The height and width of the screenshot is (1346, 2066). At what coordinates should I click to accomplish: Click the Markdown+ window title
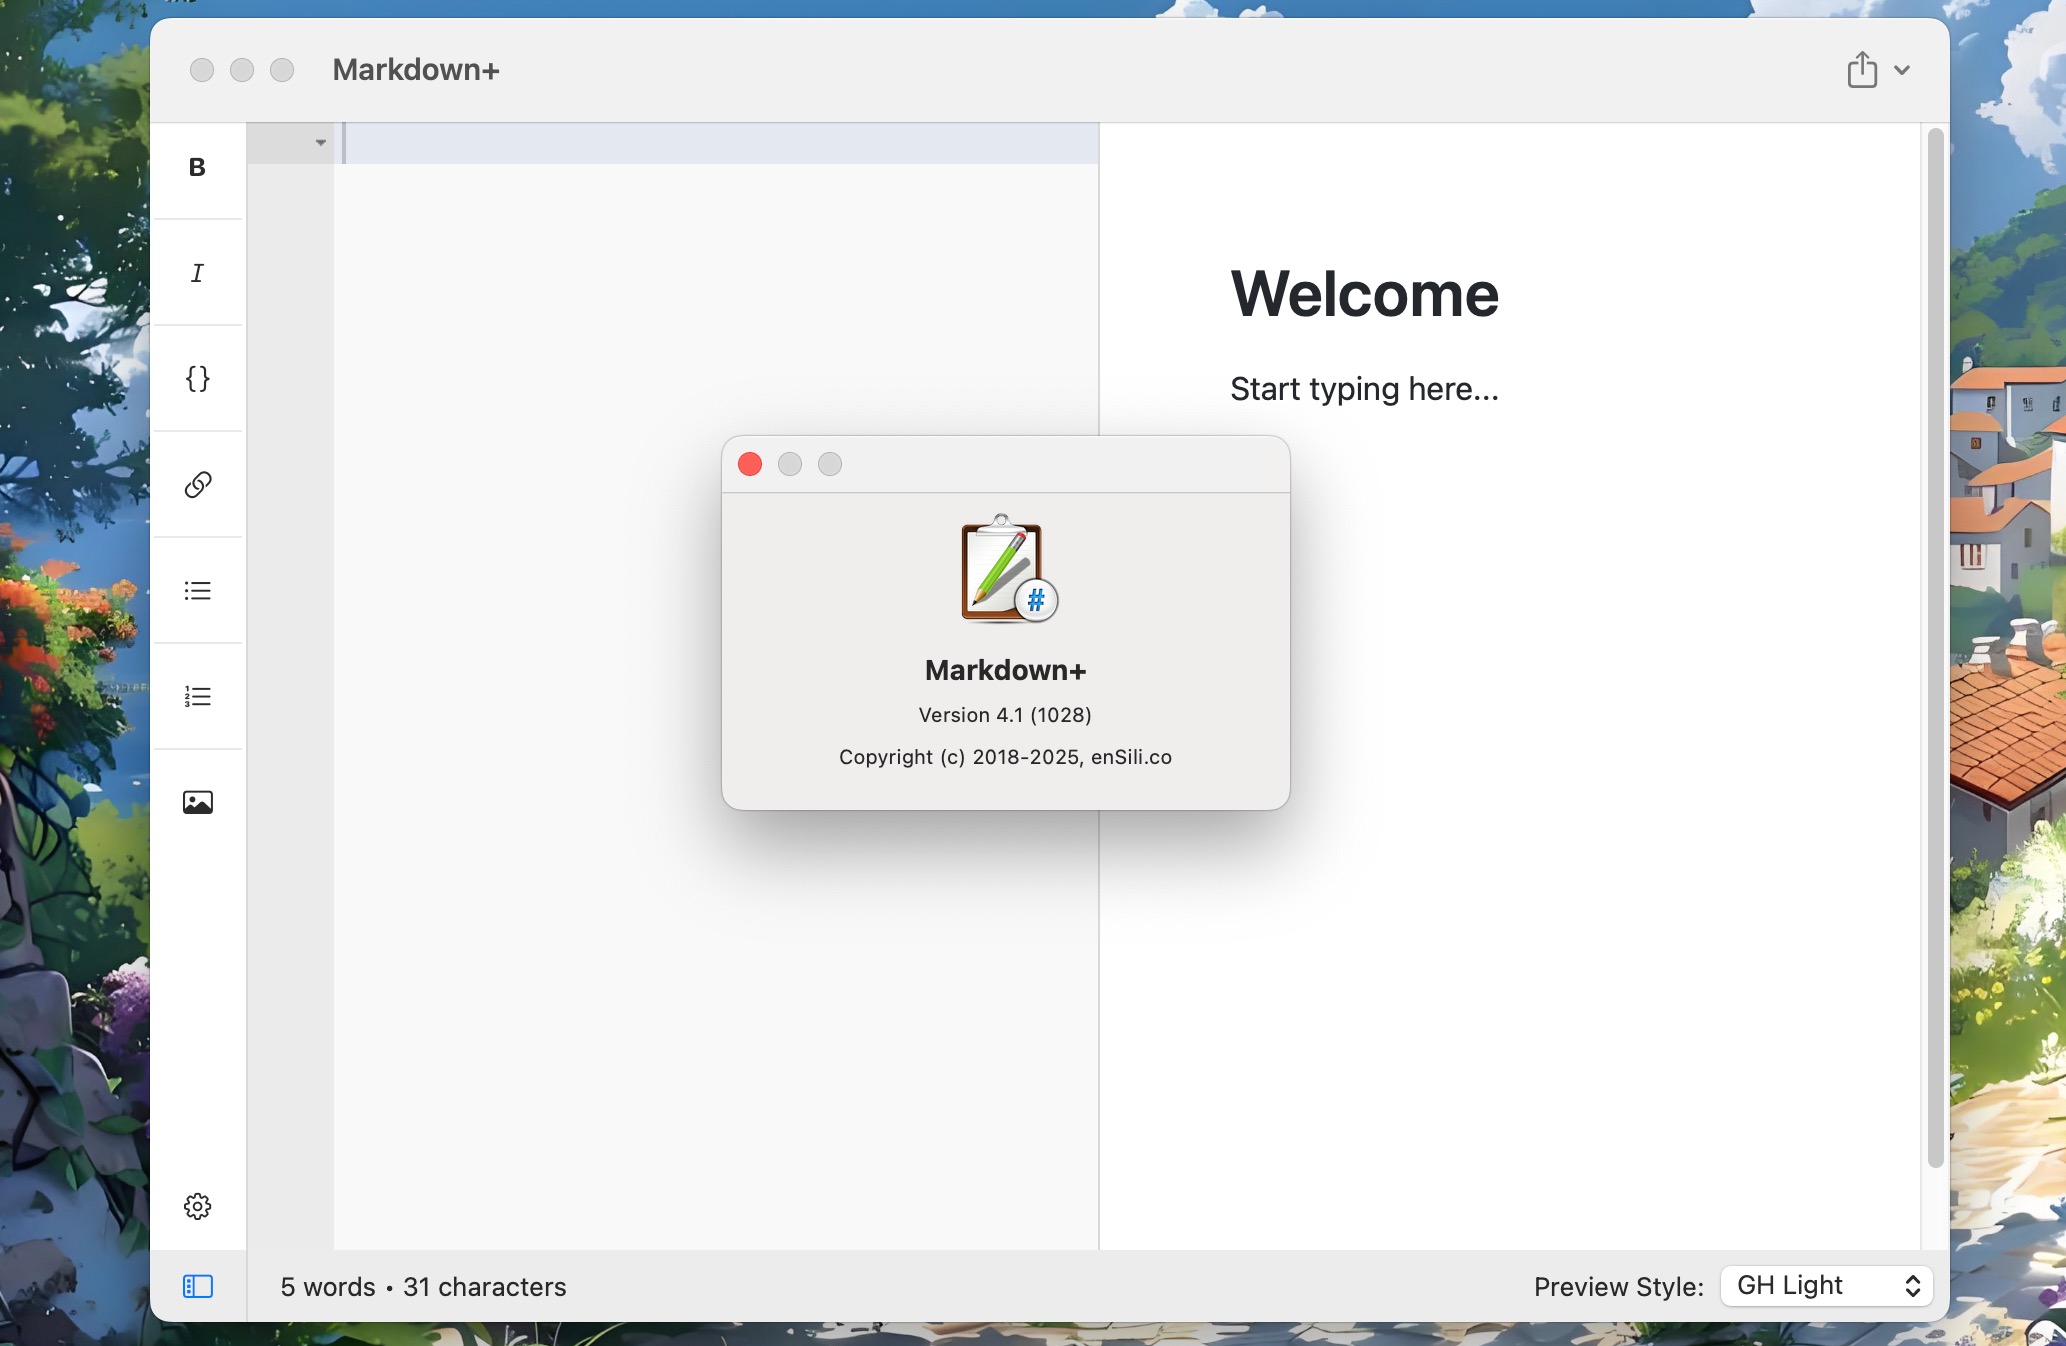pos(416,70)
